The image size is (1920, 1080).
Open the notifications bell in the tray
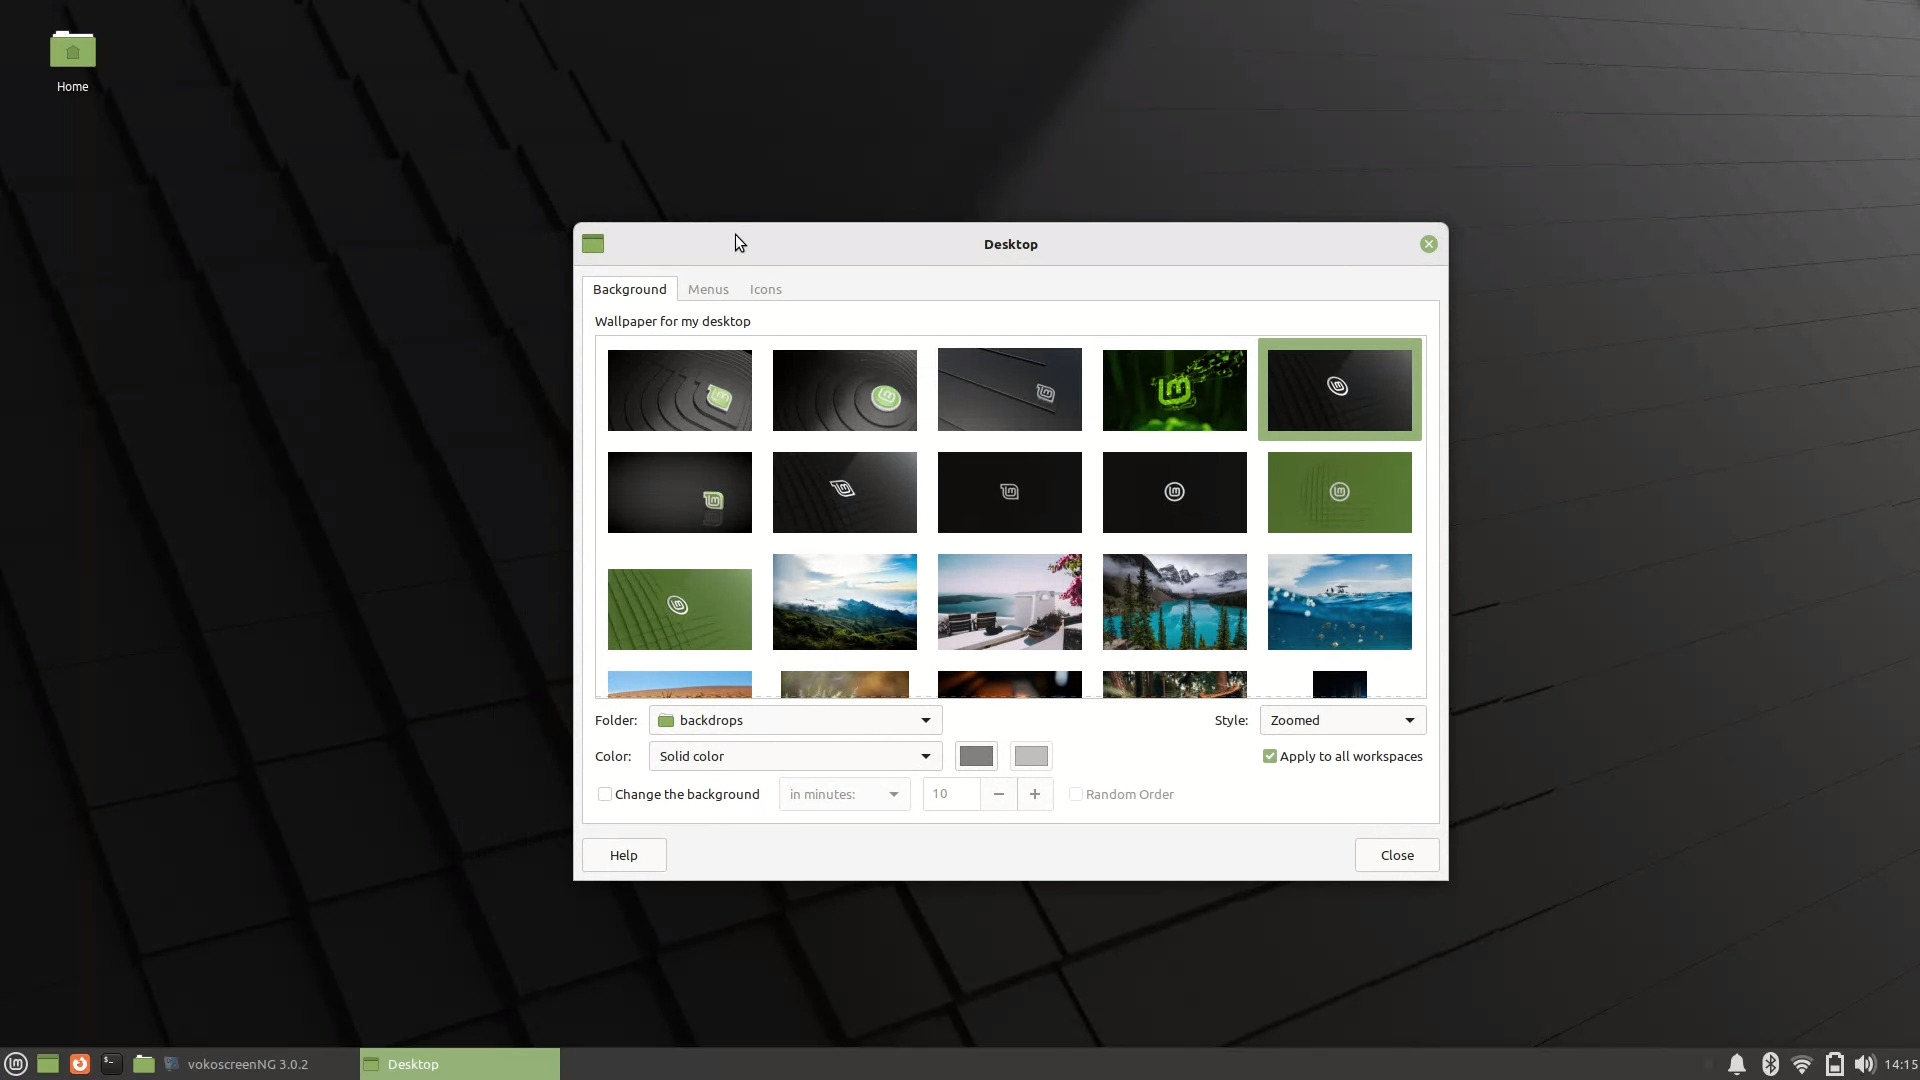1737,1063
